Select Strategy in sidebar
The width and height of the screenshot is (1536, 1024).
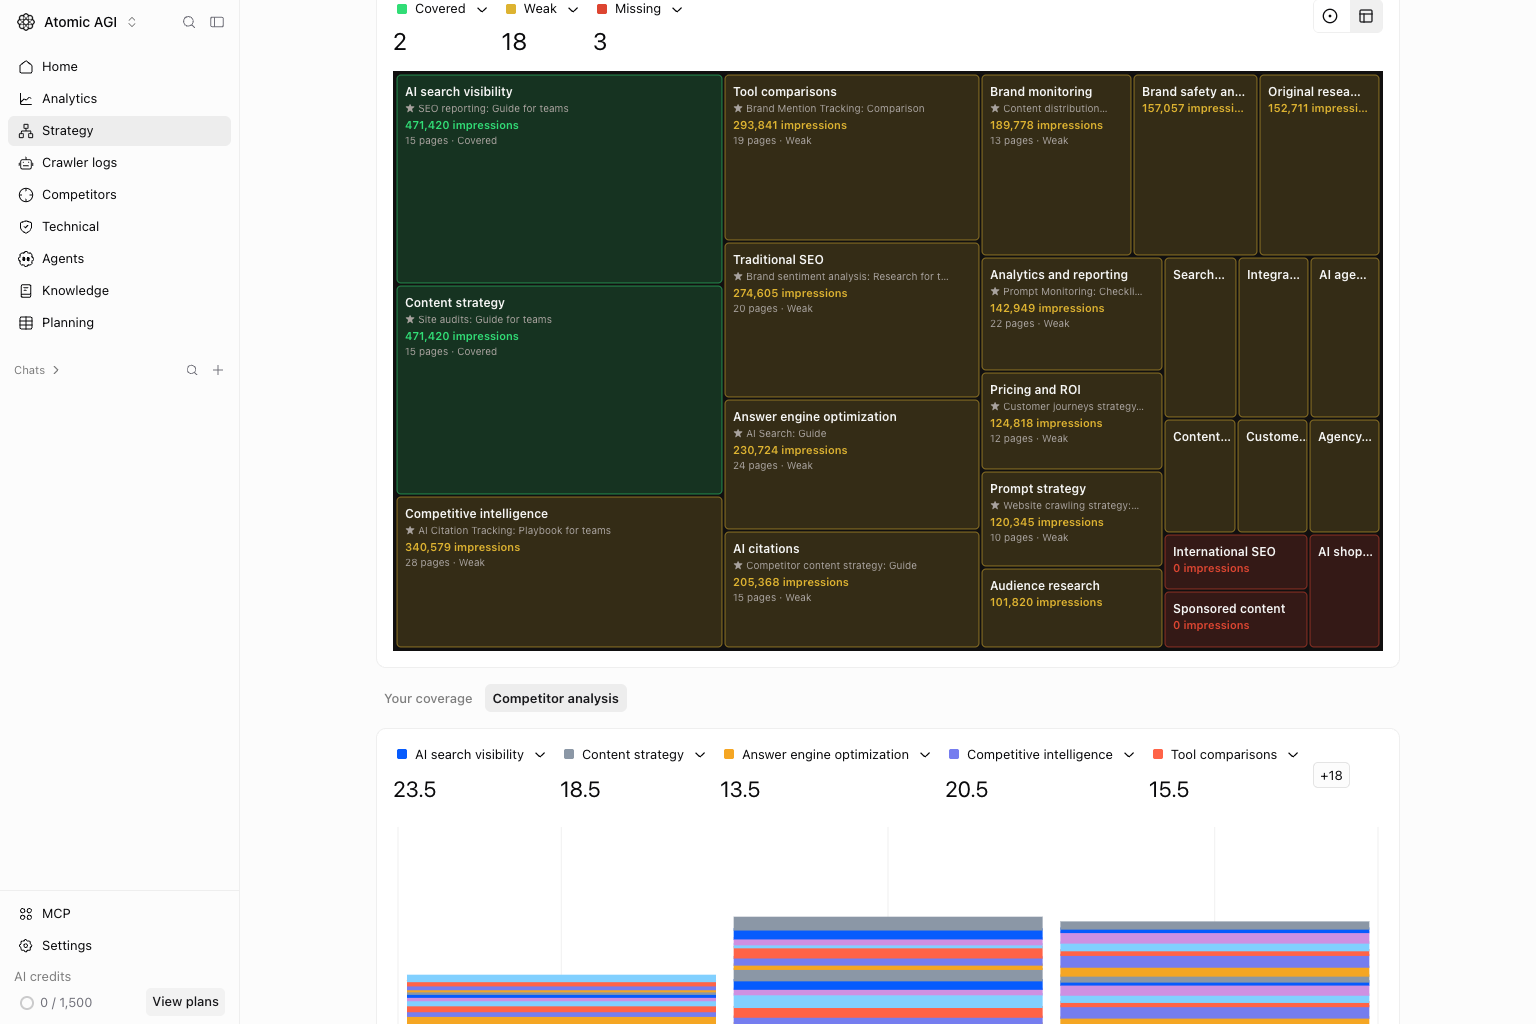pyautogui.click(x=119, y=131)
